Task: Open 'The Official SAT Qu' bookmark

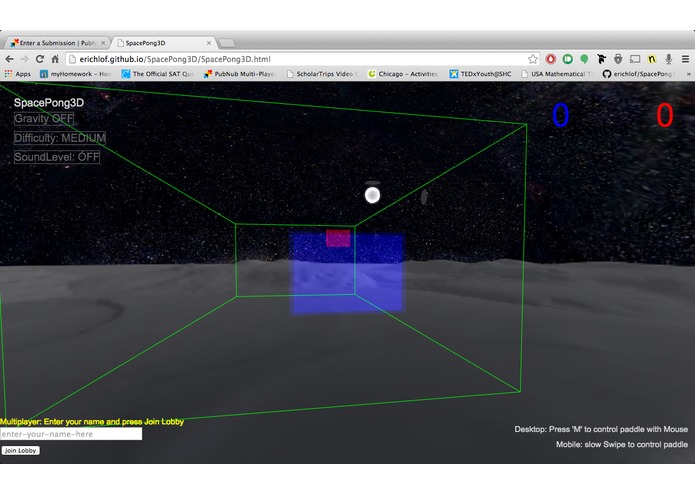Action: click(x=157, y=74)
